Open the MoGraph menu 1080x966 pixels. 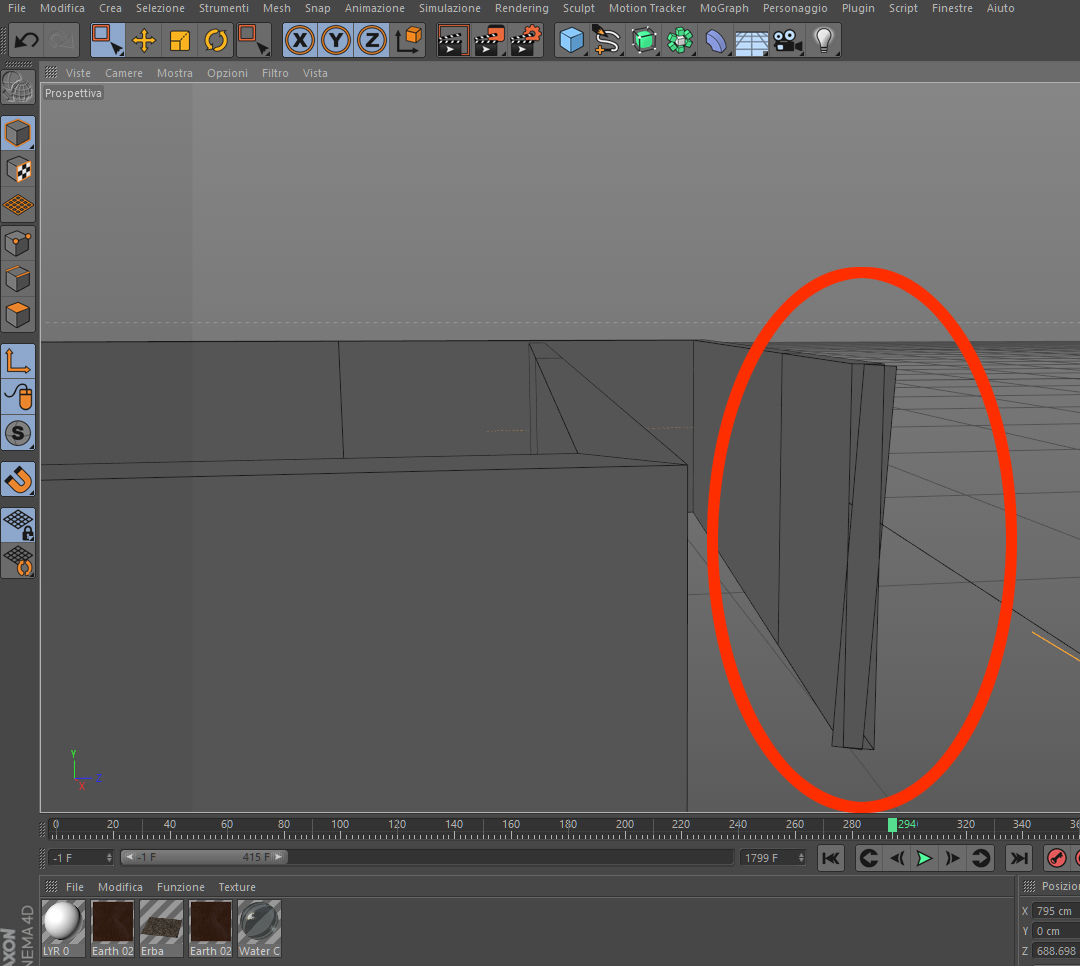tap(724, 8)
